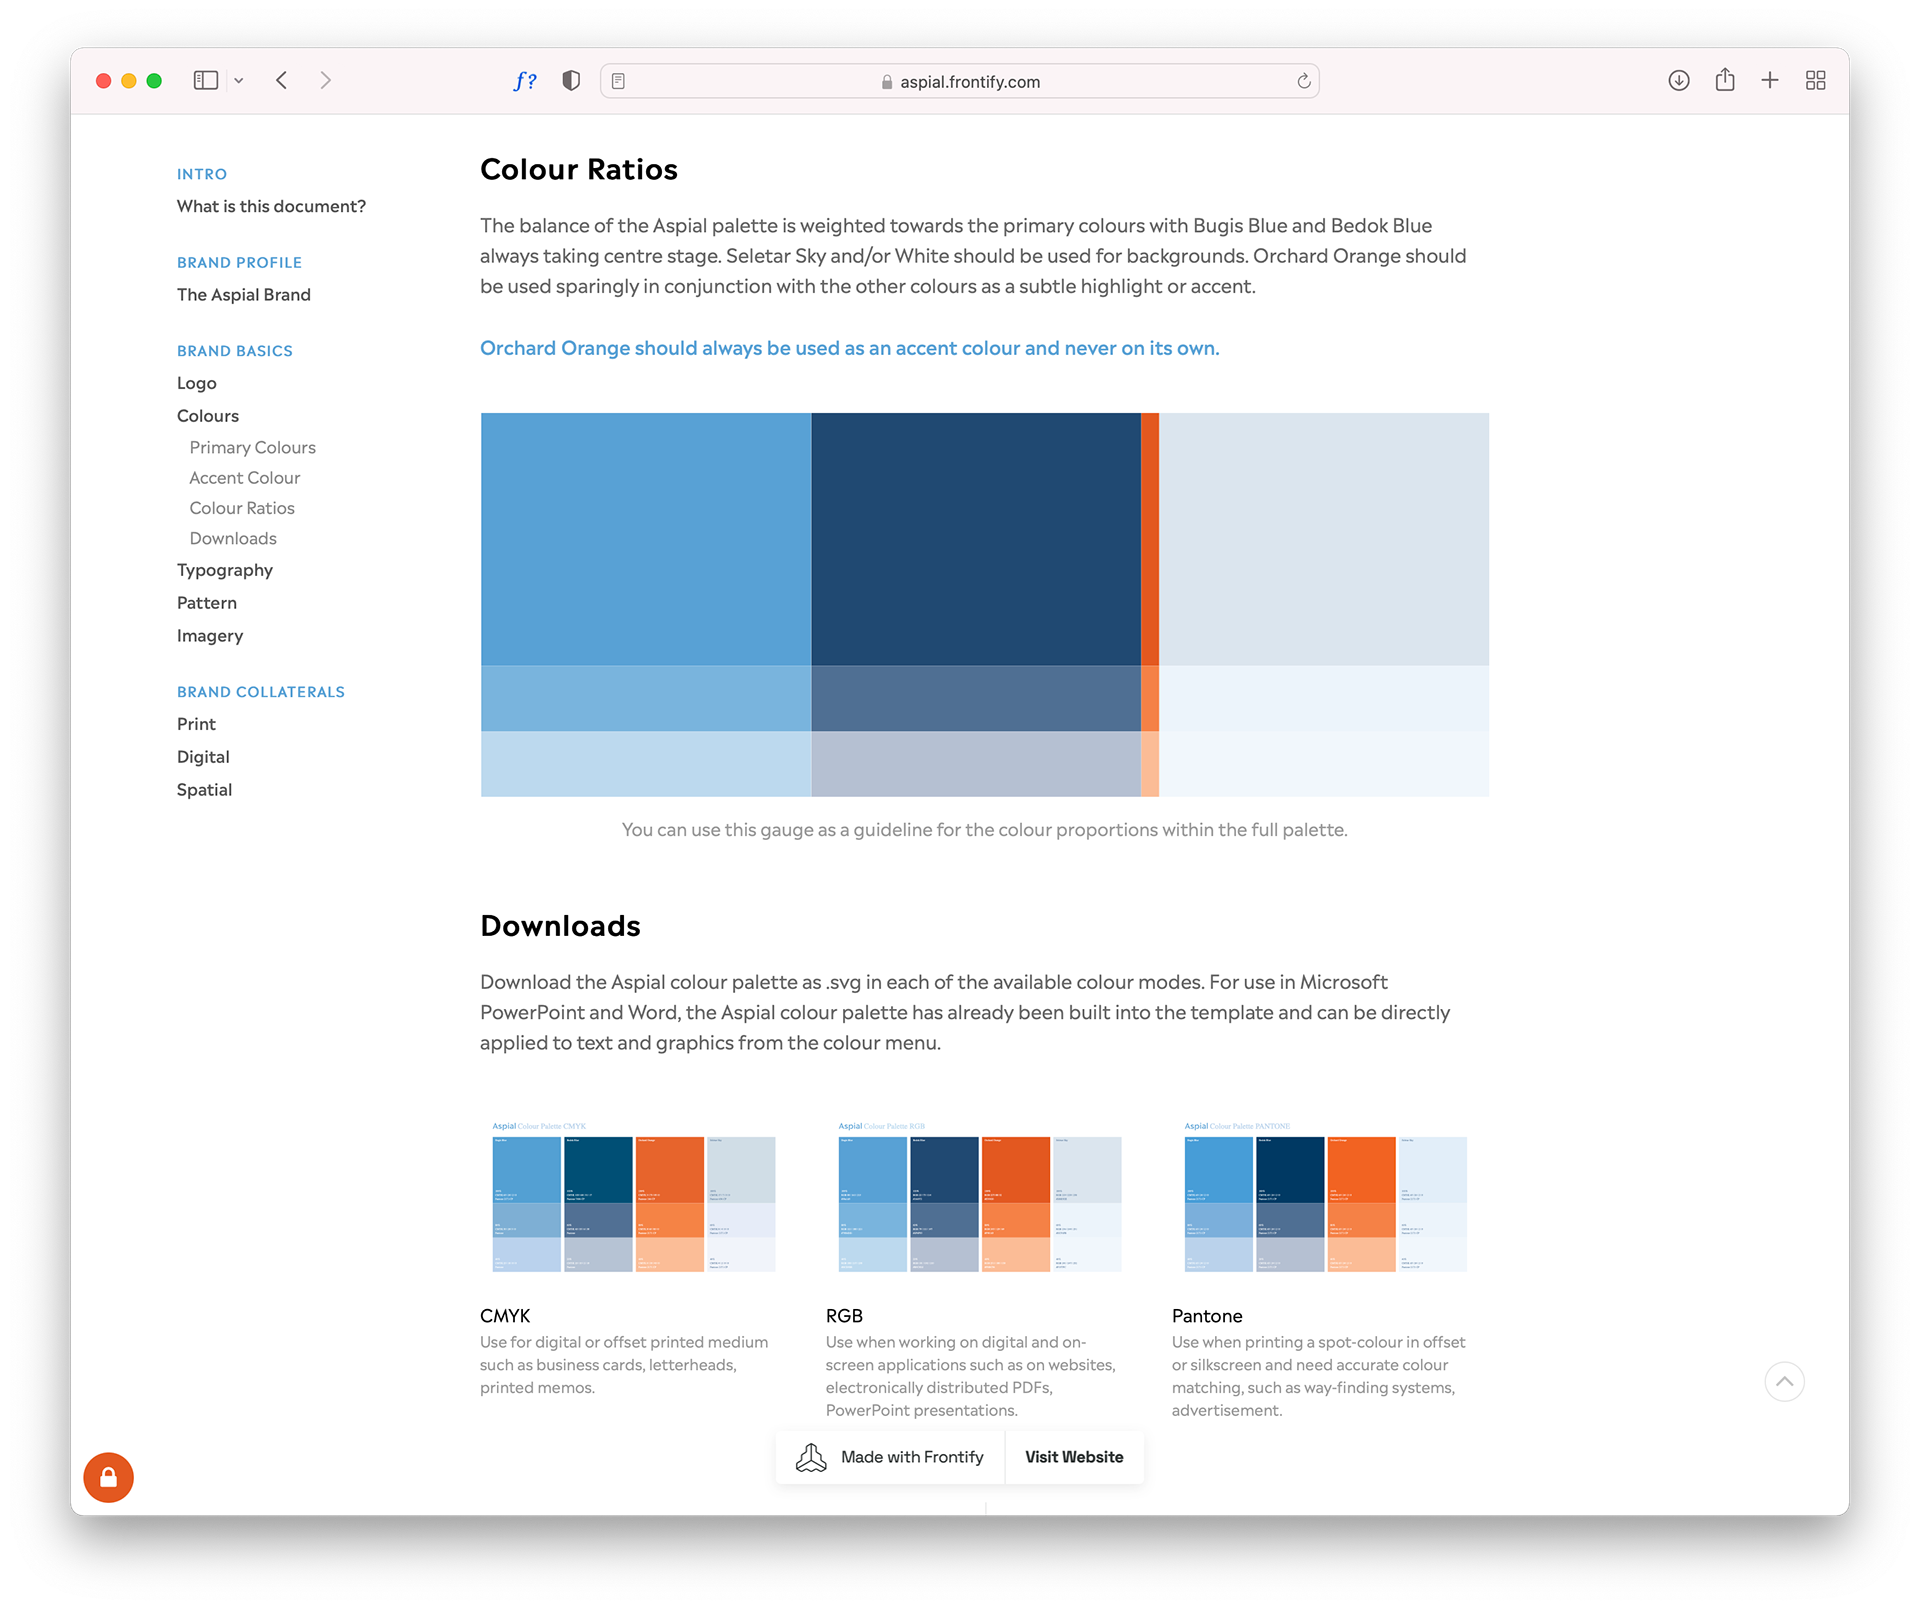
Task: Click the INTRO section heading
Action: pos(202,174)
